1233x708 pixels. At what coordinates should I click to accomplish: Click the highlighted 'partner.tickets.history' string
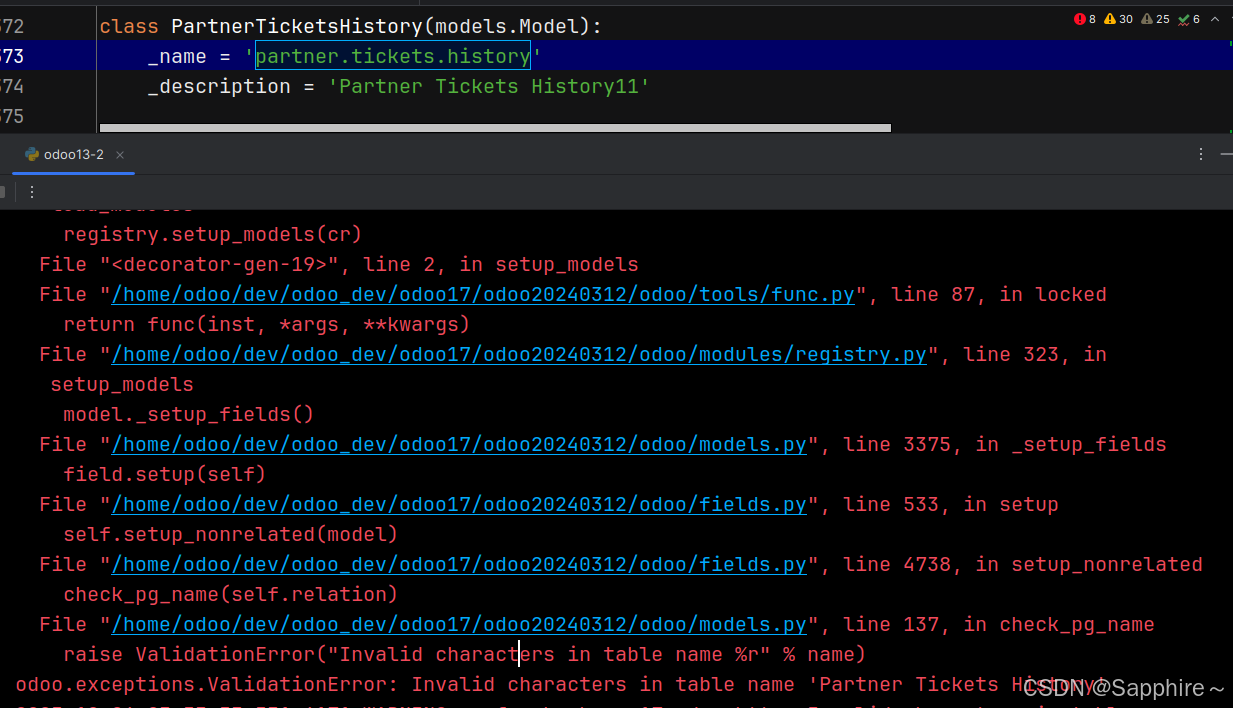point(393,57)
